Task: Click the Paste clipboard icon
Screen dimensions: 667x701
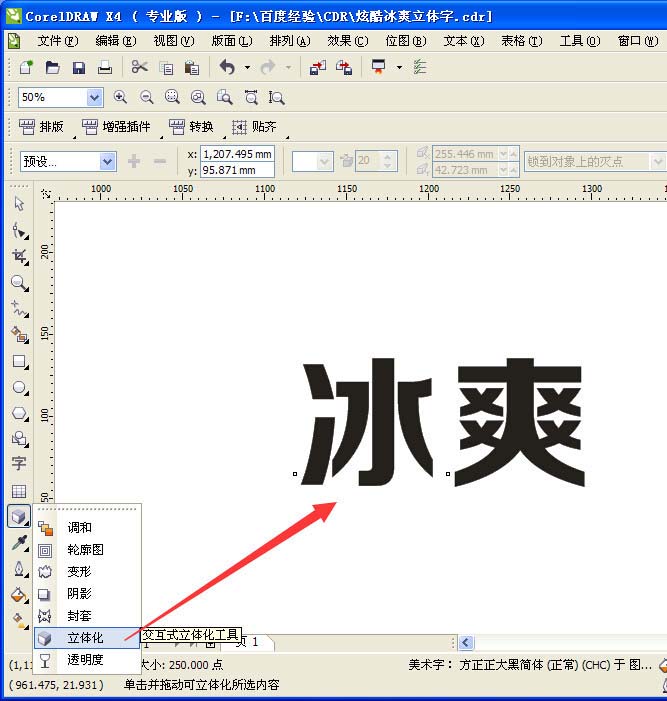Action: pos(192,68)
